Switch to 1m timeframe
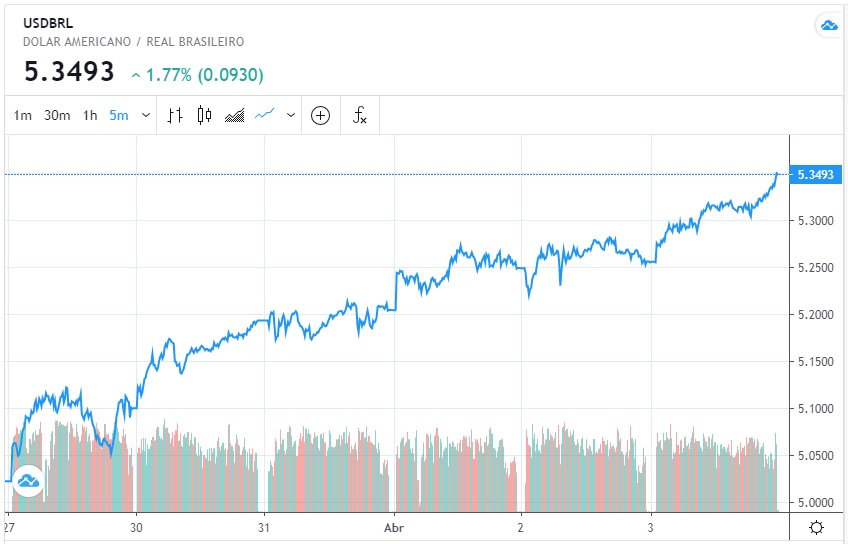848x544 pixels. click(22, 115)
